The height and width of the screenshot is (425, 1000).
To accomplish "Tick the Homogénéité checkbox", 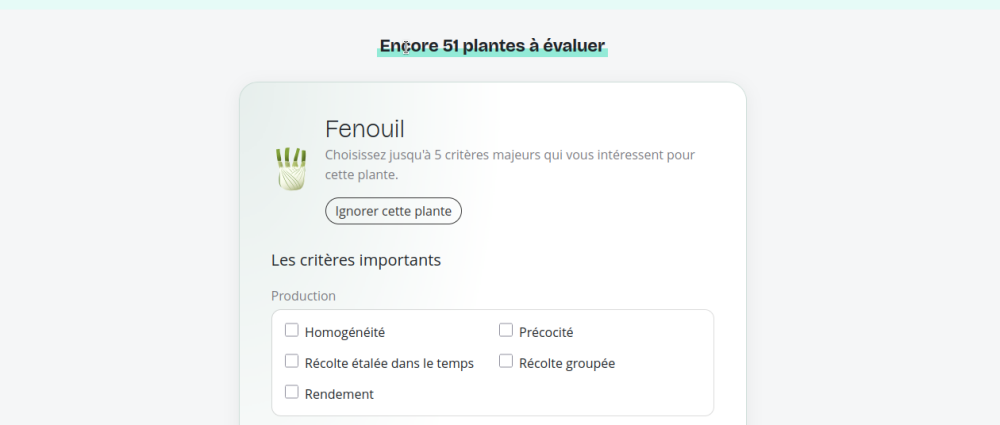I will point(291,330).
